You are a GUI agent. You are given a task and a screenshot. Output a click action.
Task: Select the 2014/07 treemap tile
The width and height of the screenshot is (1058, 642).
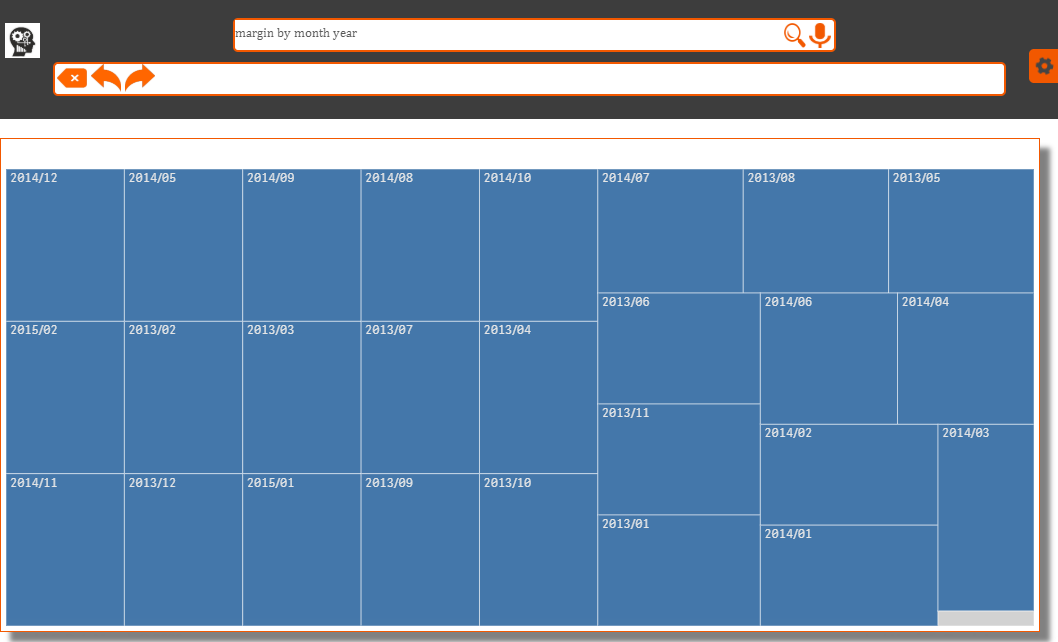(671, 231)
